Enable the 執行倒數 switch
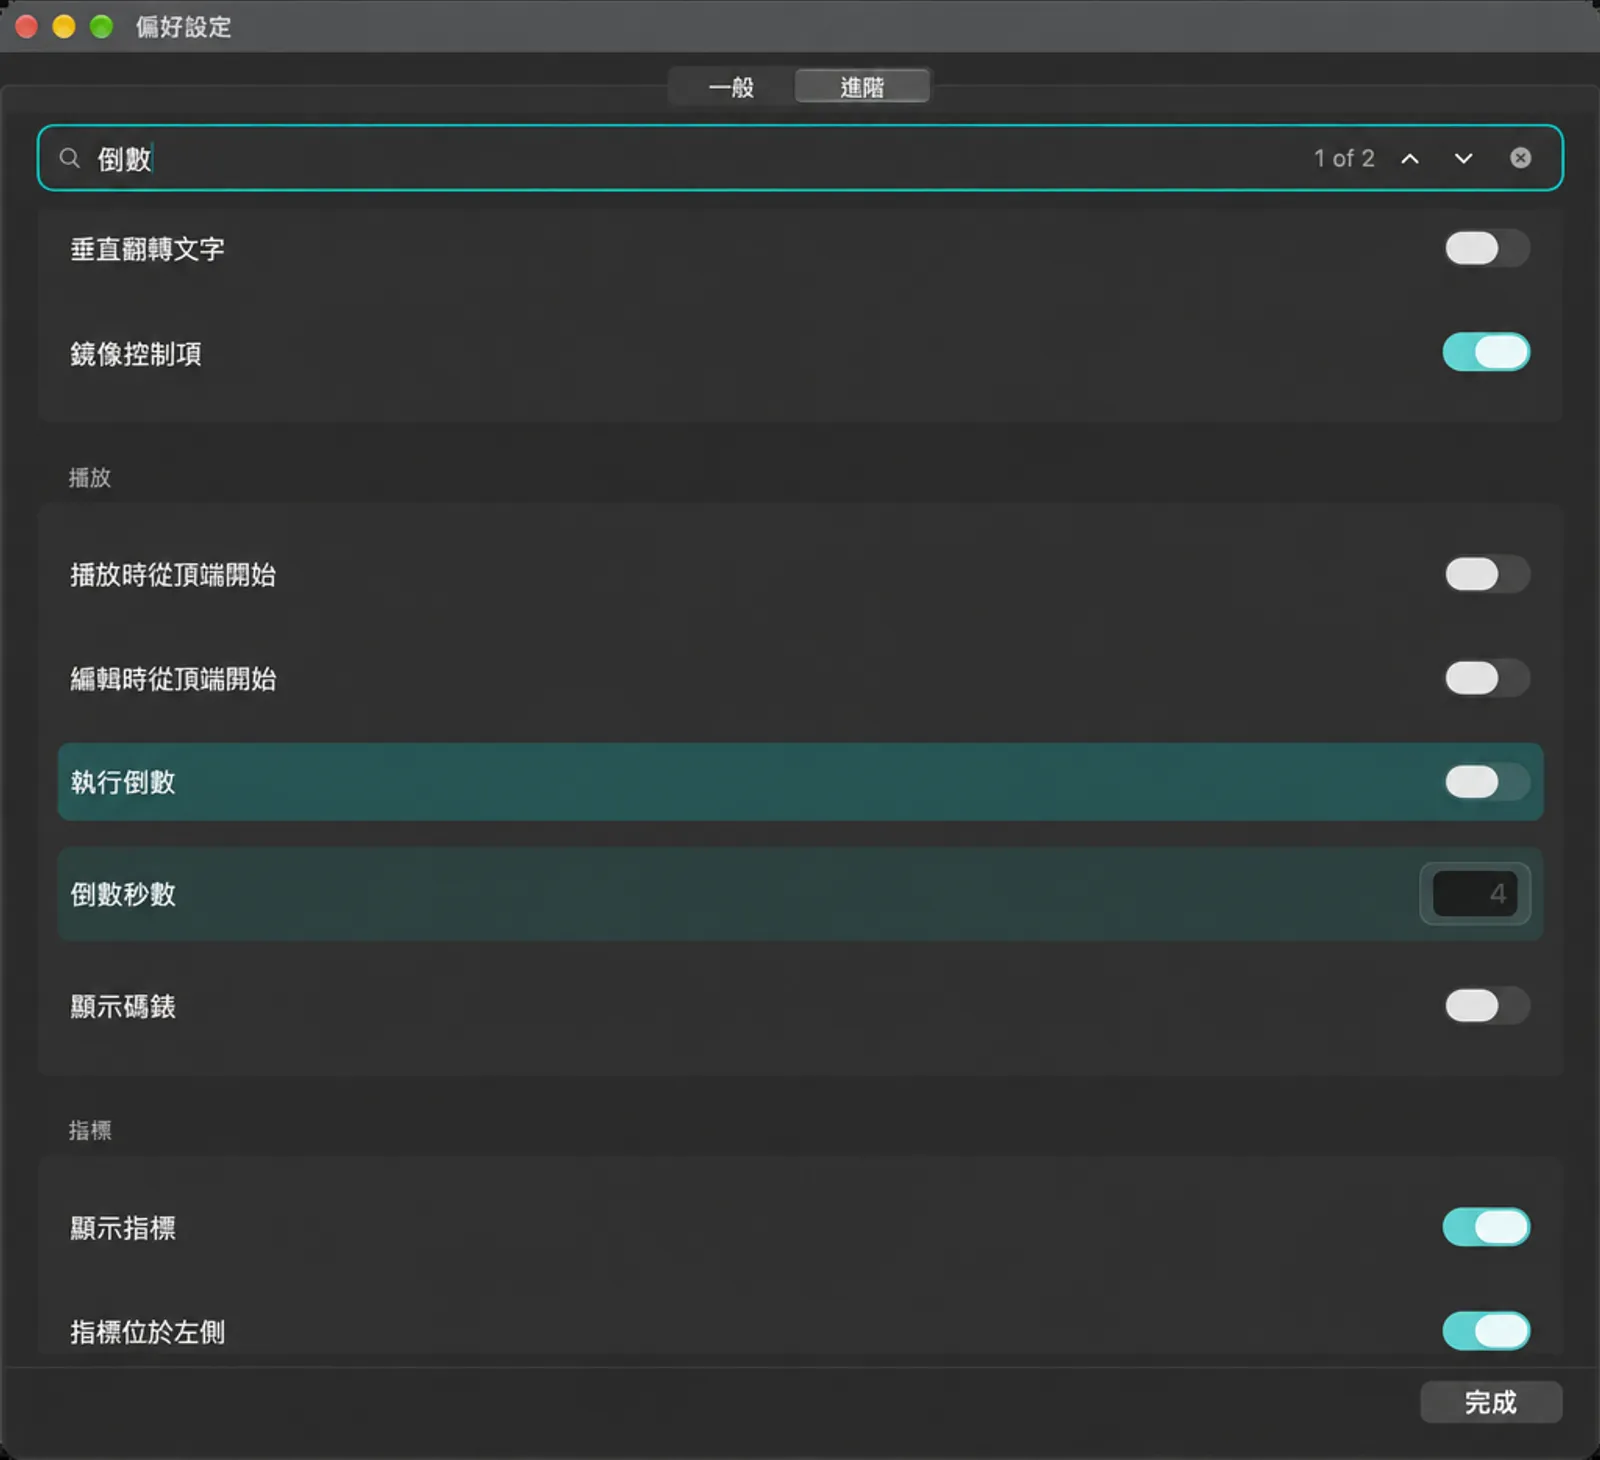 1486,782
